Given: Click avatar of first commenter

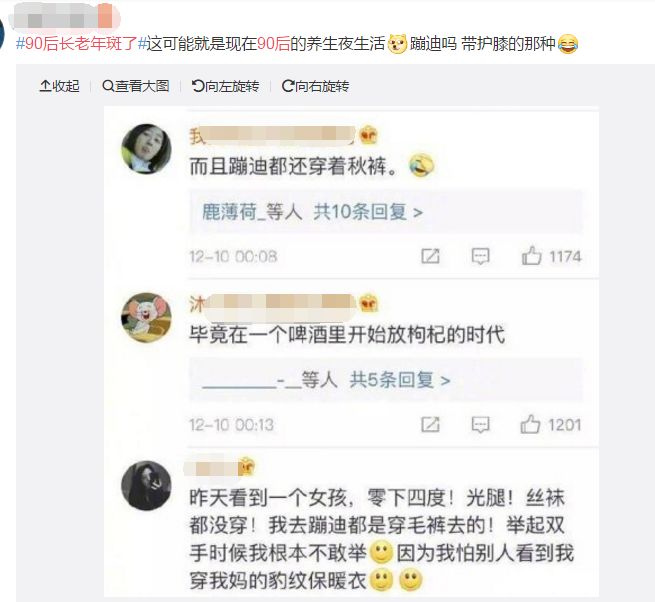Looking at the screenshot, I should 147,149.
